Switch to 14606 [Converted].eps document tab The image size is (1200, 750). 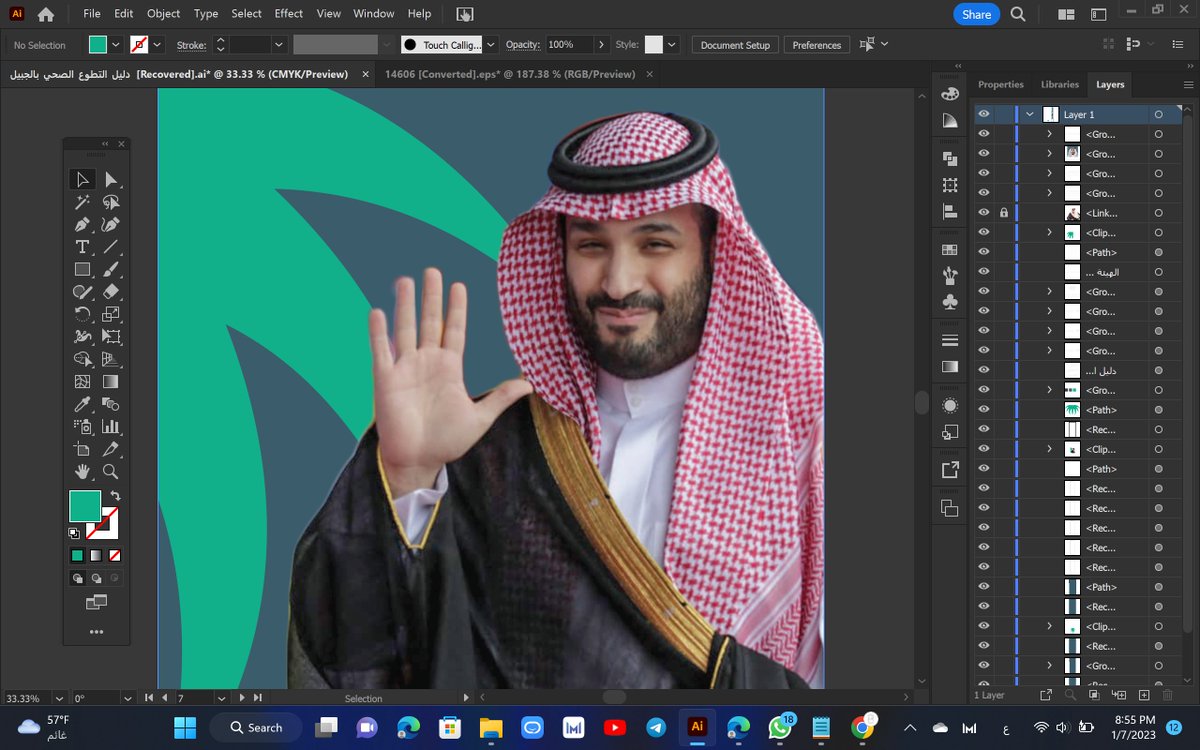click(510, 74)
